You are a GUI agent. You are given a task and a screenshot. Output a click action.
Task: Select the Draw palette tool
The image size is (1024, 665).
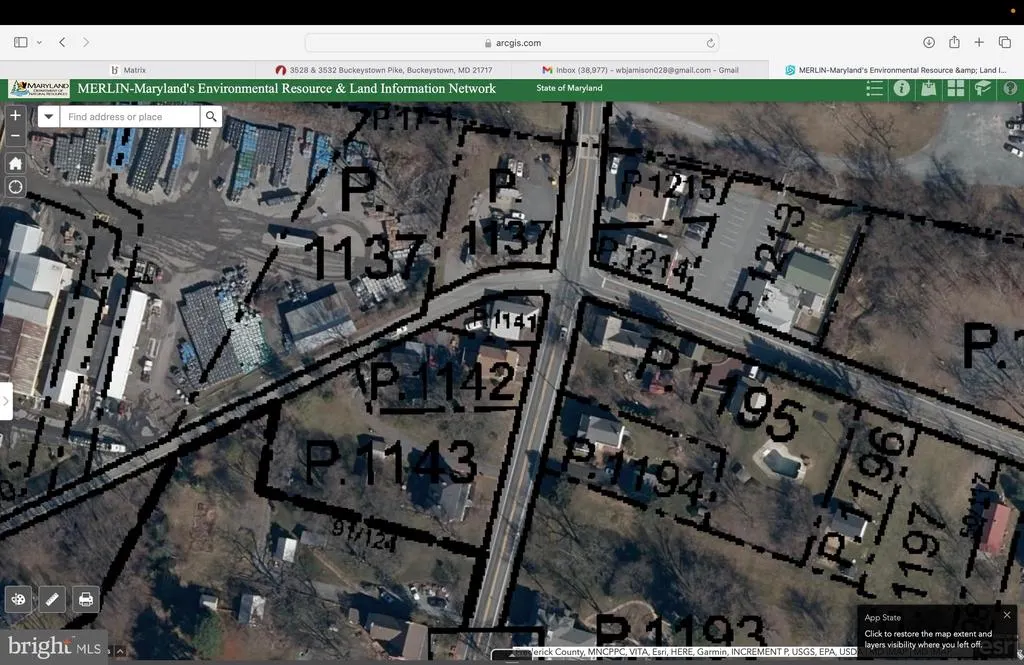click(x=18, y=599)
